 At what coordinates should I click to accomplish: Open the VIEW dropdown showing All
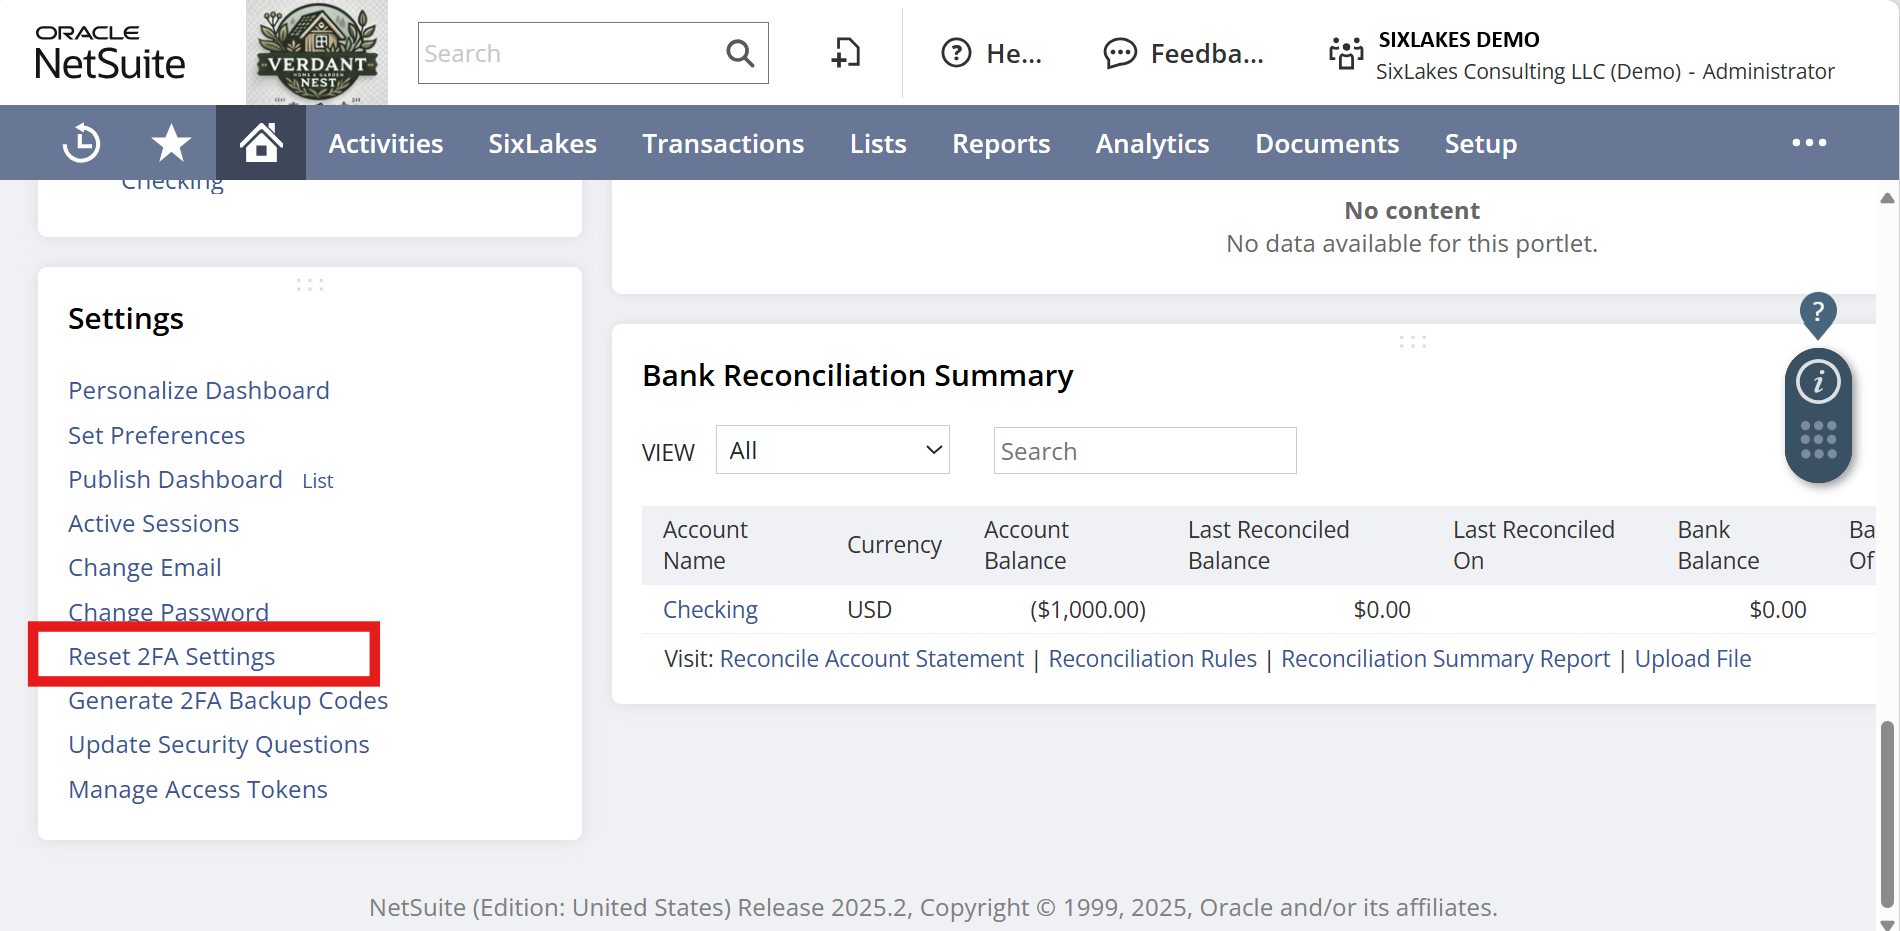pyautogui.click(x=832, y=449)
